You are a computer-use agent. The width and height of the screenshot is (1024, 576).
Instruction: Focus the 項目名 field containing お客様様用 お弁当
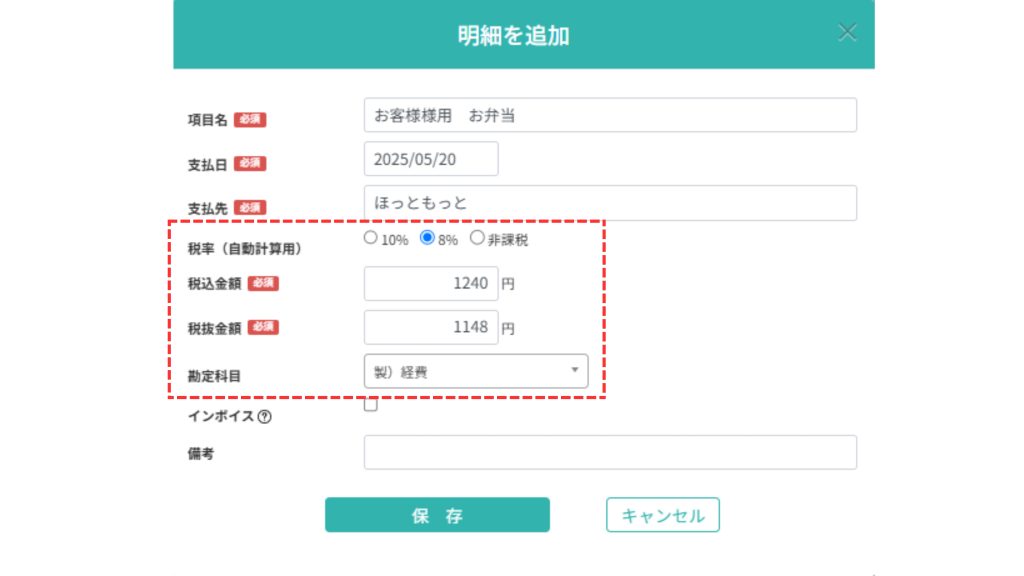pos(610,115)
